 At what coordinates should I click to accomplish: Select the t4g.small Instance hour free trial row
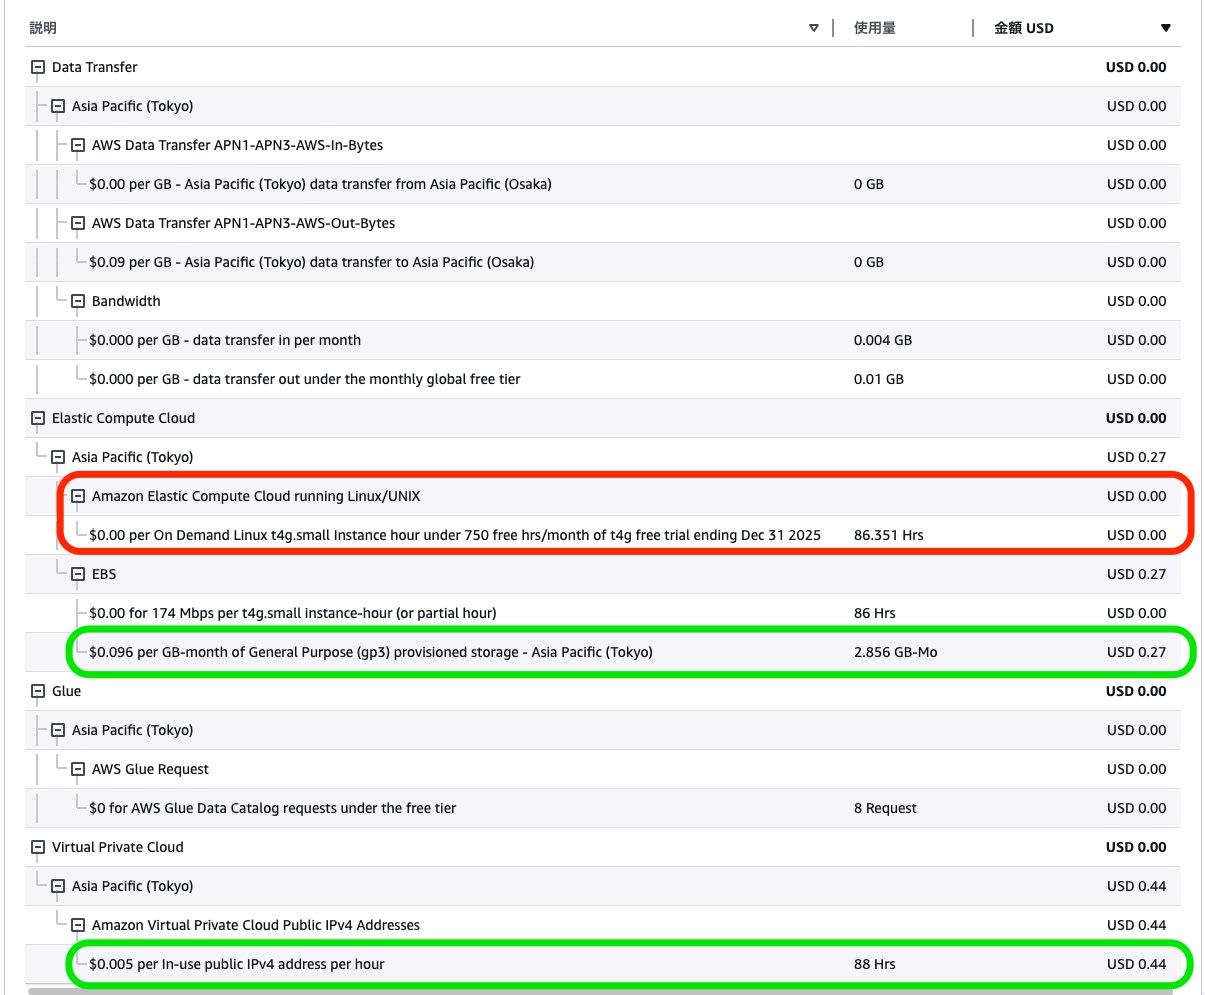tap(603, 535)
